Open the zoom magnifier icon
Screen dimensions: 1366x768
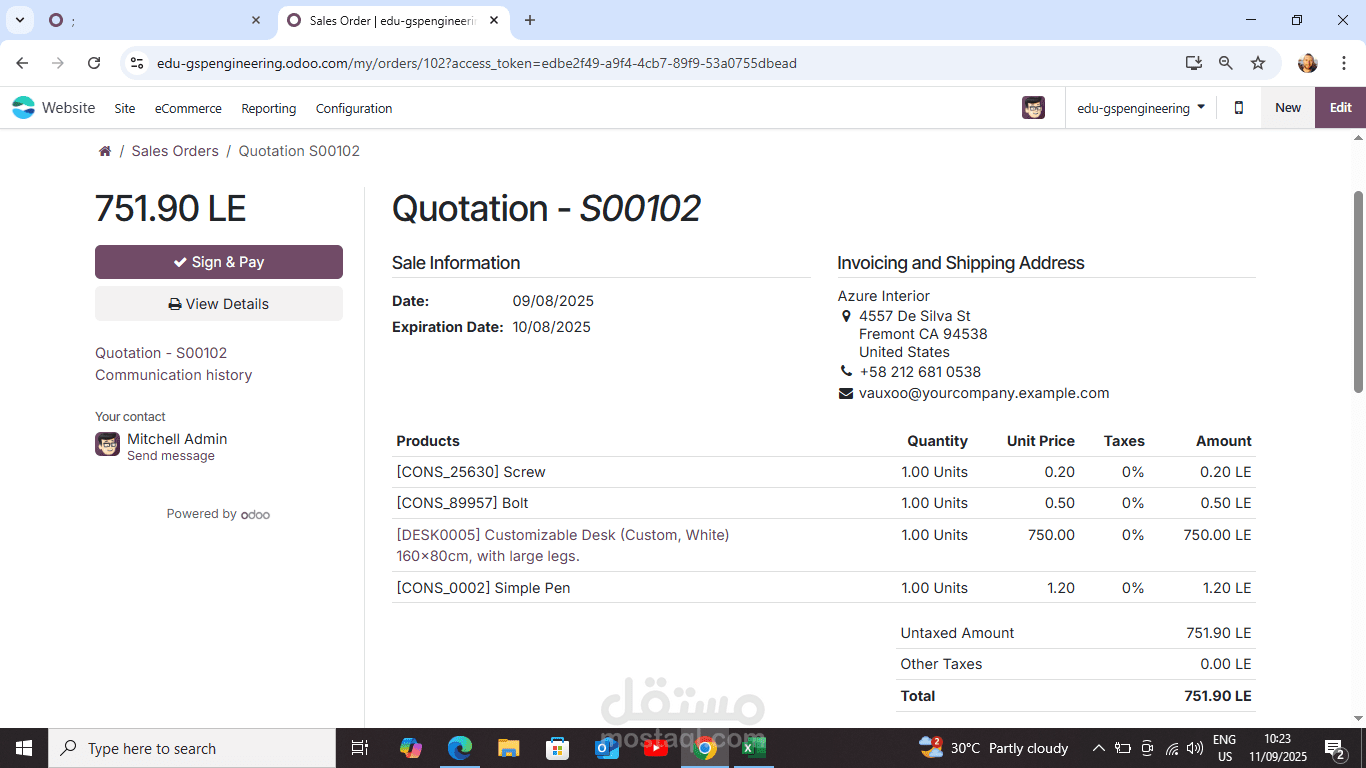coord(1225,63)
